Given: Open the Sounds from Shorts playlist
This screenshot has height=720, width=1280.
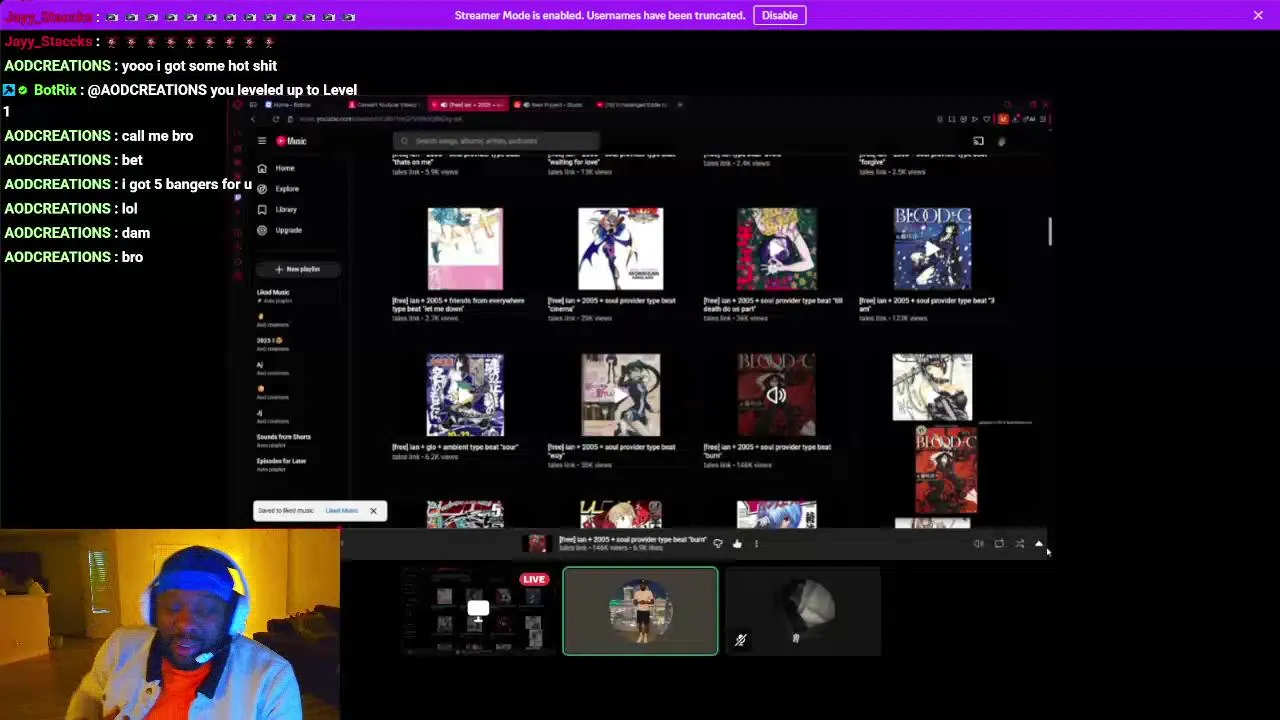Looking at the screenshot, I should 284,440.
